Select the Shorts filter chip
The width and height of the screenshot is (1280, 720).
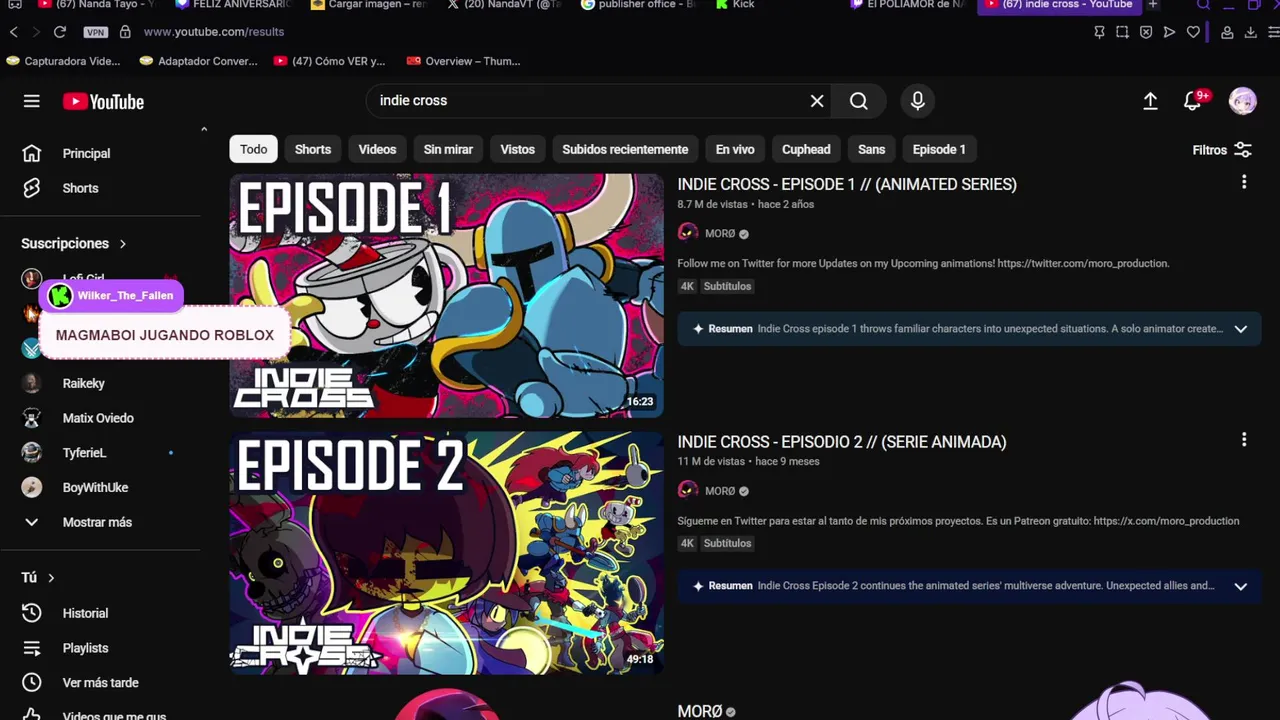(x=313, y=149)
